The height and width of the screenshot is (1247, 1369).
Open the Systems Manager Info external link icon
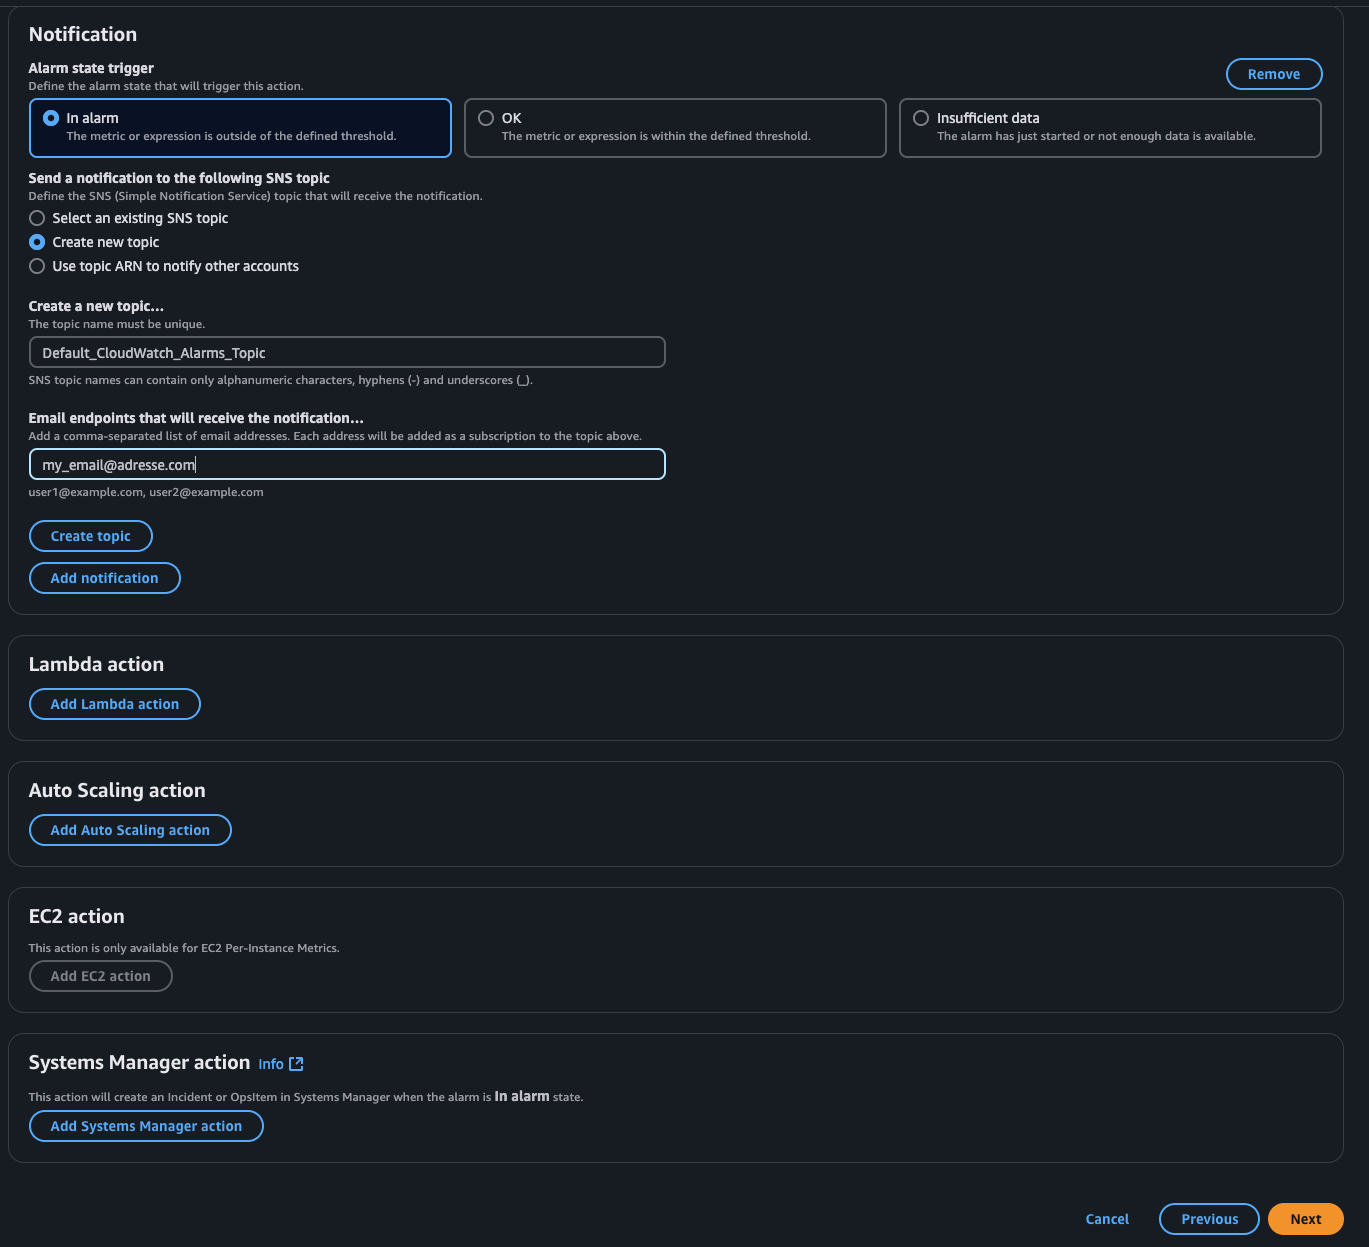click(x=296, y=1064)
